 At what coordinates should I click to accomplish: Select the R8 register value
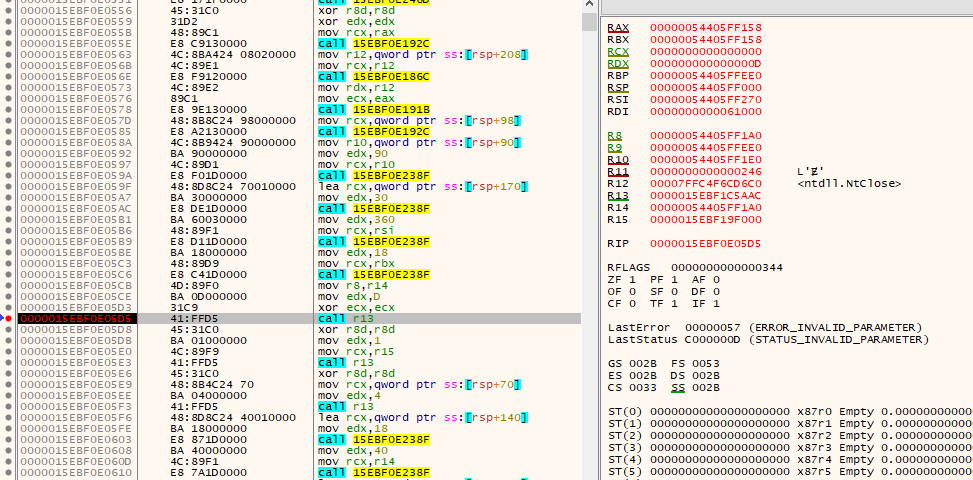click(706, 135)
